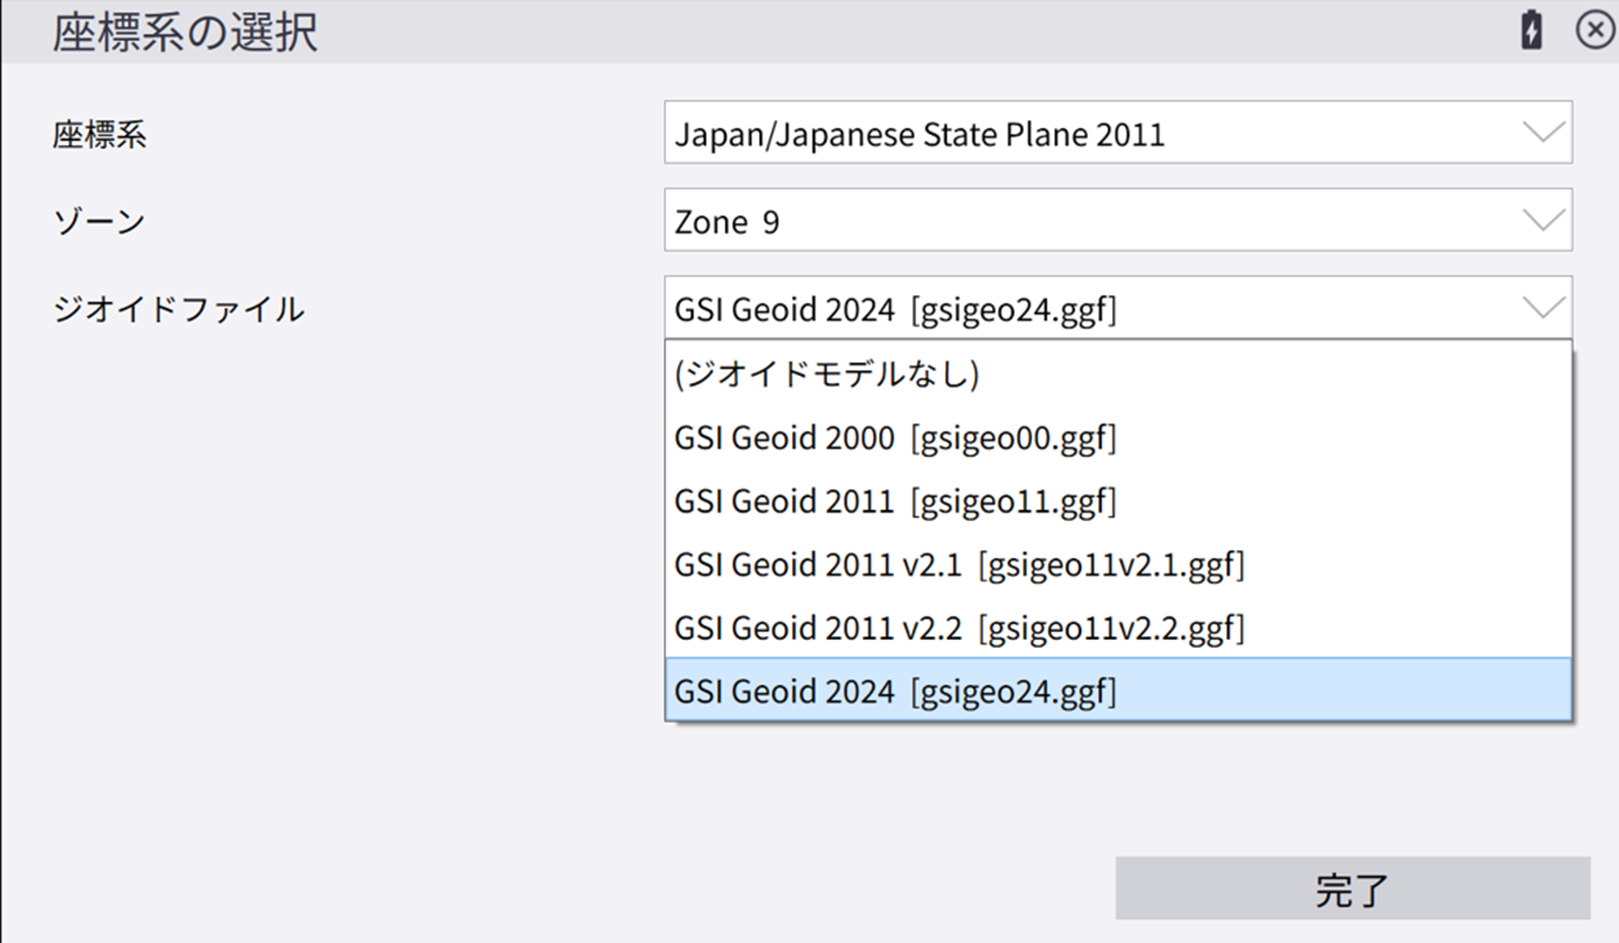This screenshot has height=943, width=1619.
Task: Collapse the ジオイドファイル dropdown arrow
Action: click(x=1543, y=308)
